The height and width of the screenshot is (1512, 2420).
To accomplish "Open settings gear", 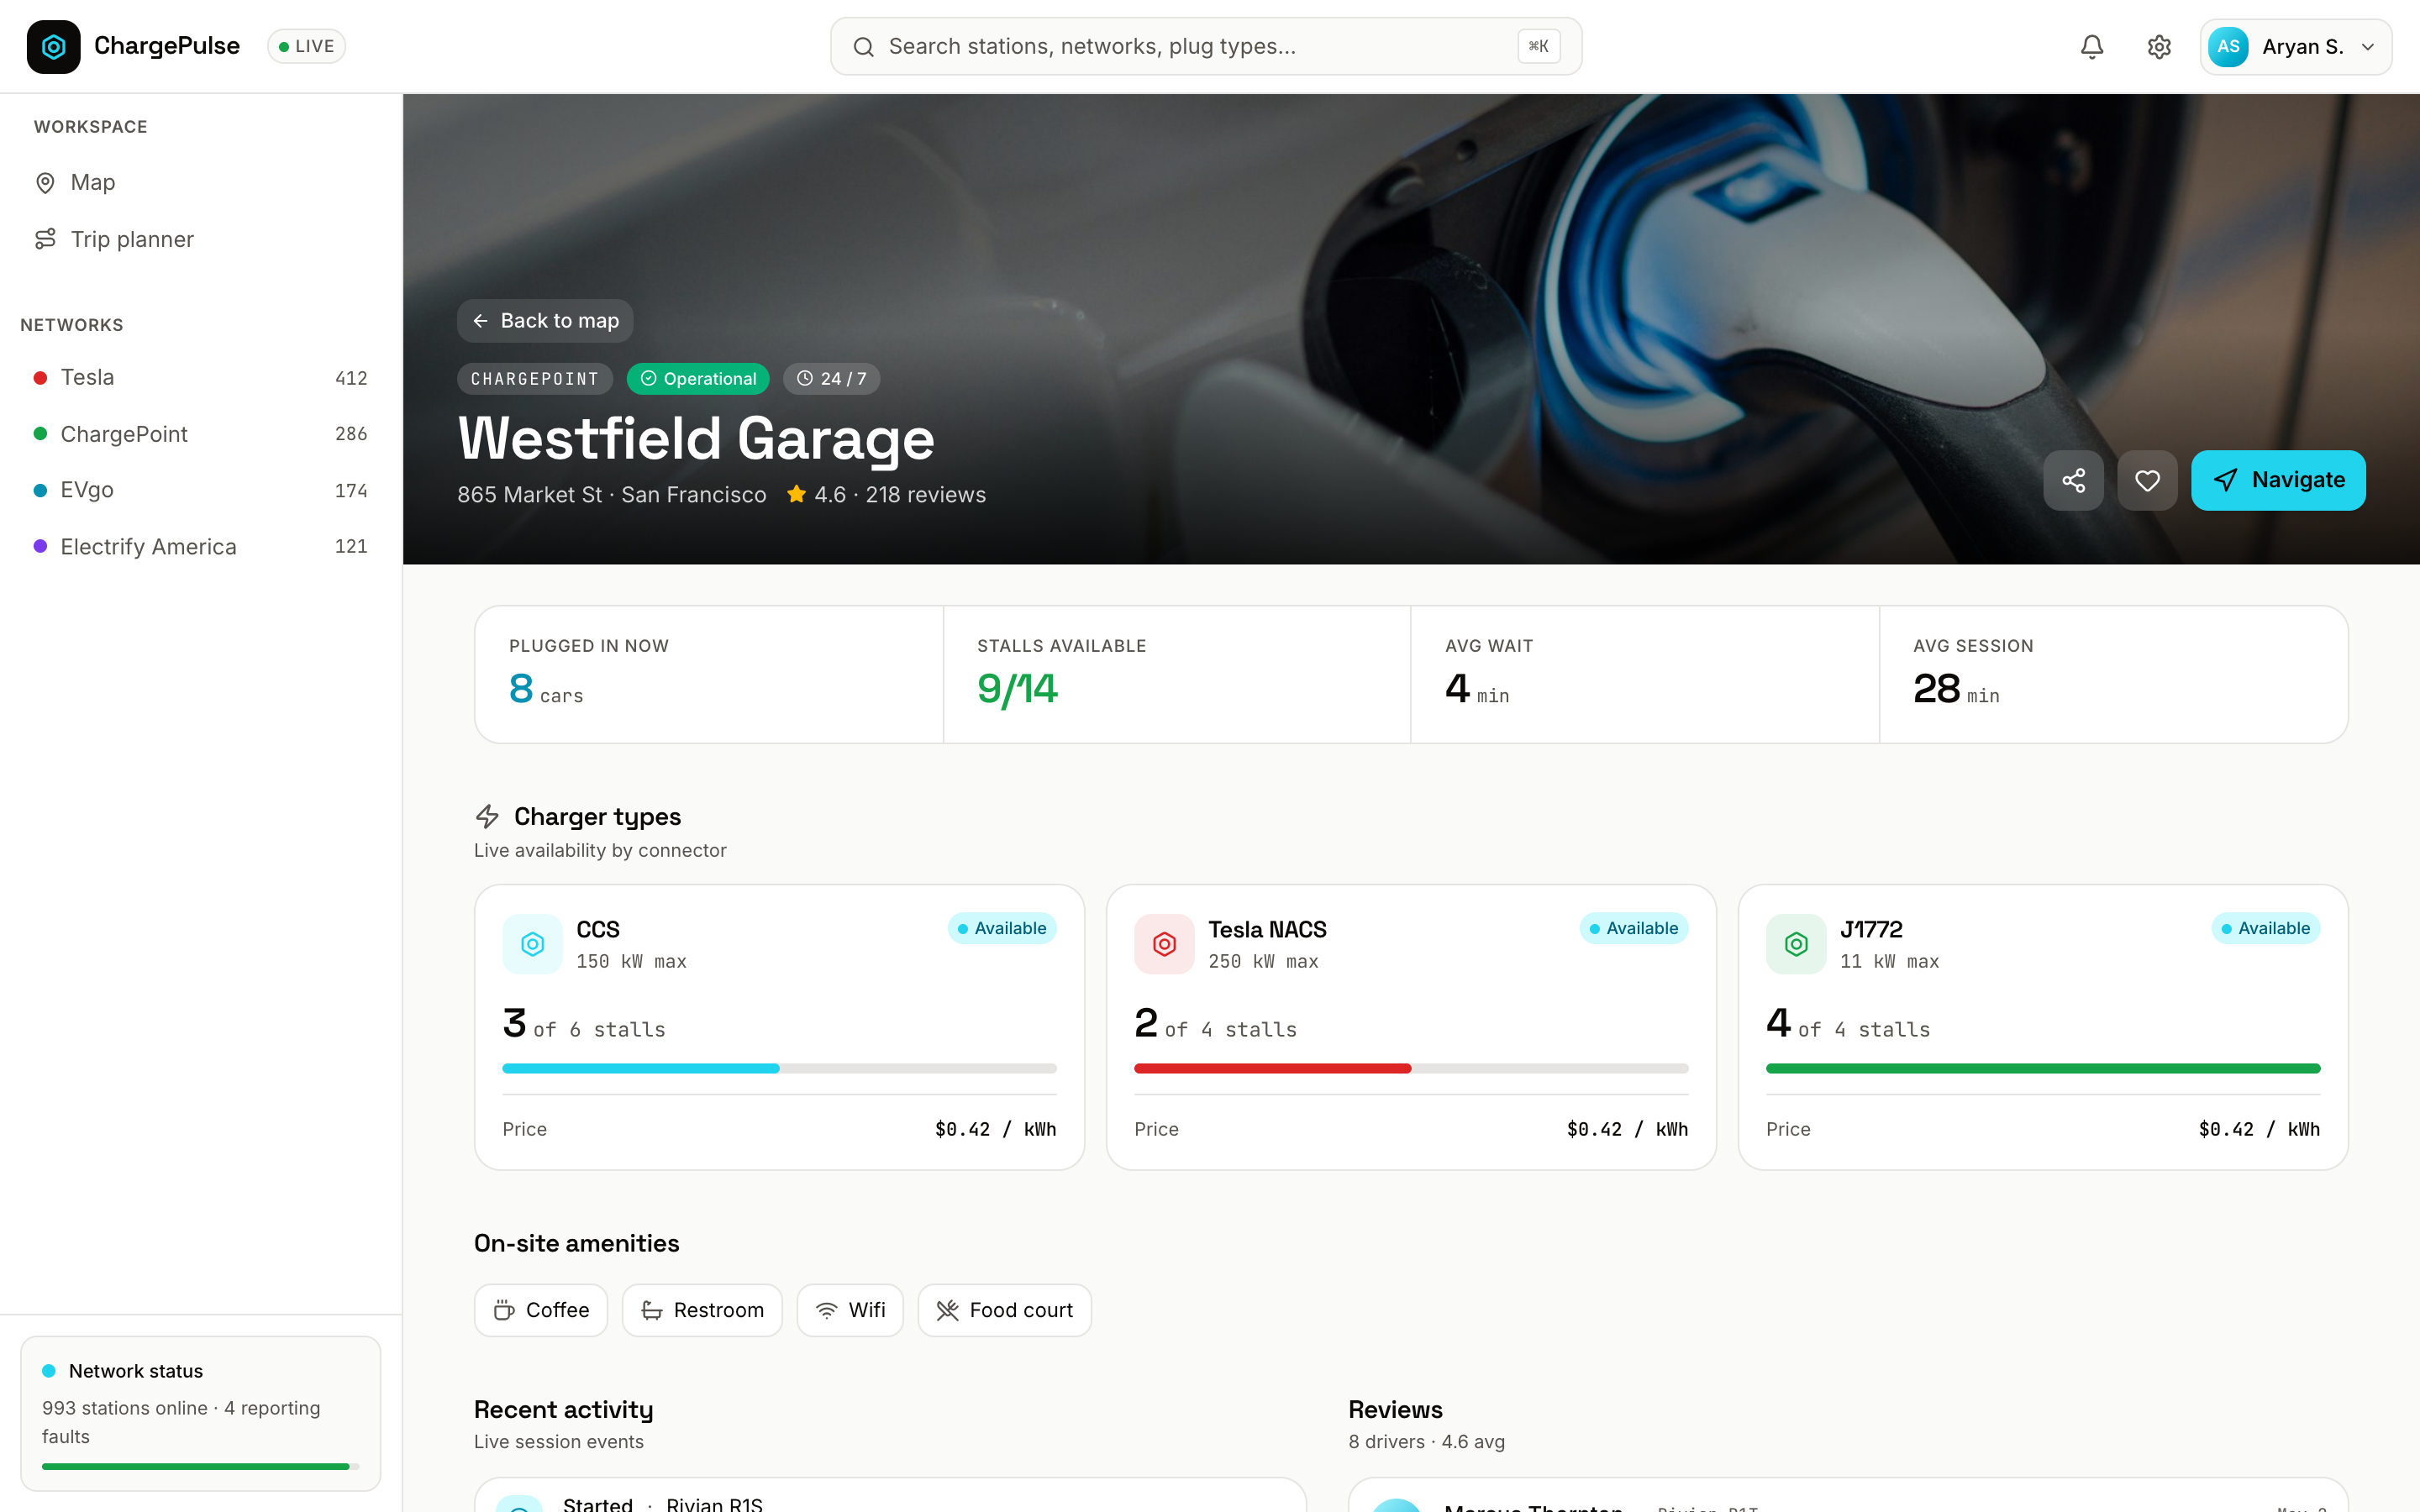I will pos(2159,47).
